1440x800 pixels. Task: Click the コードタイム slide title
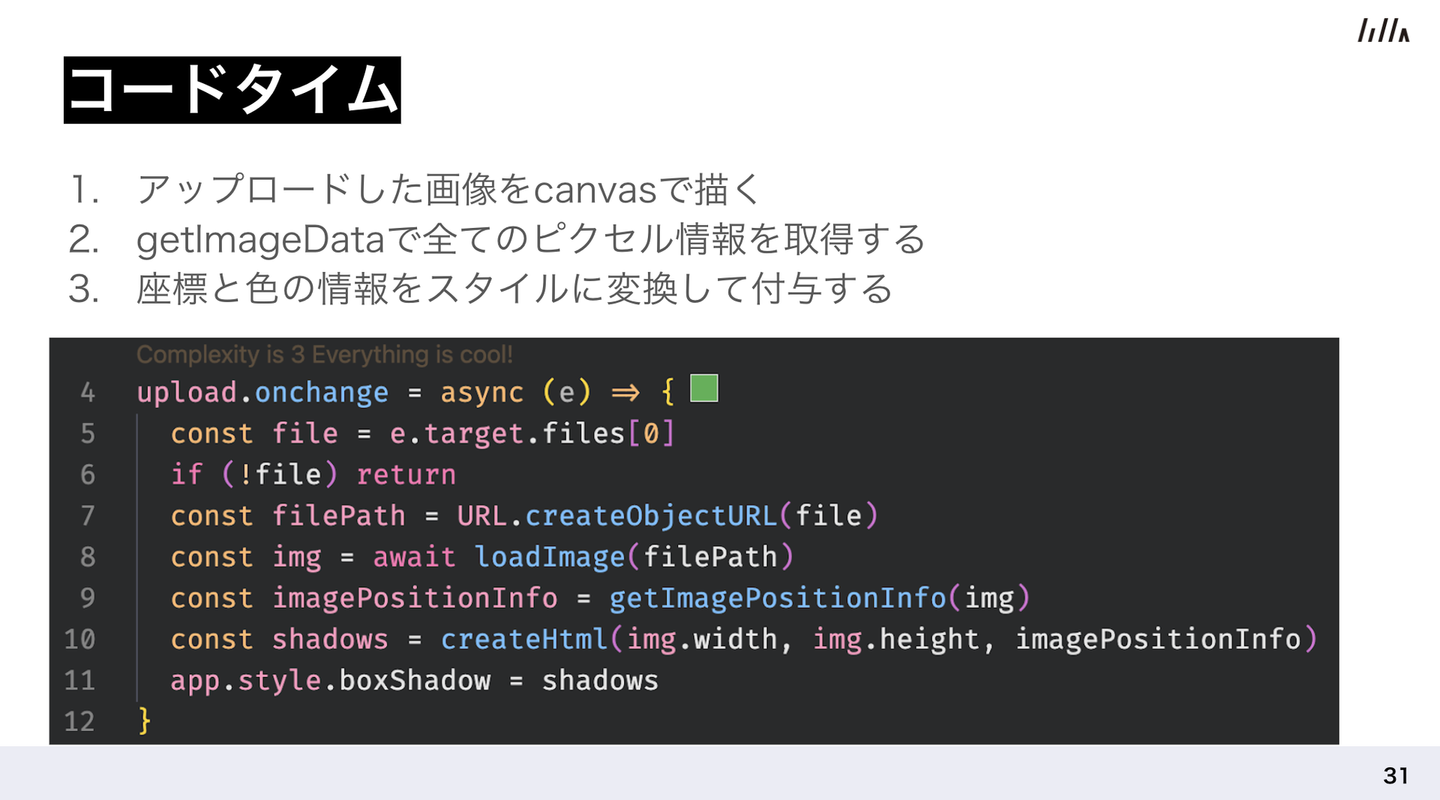[x=232, y=90]
